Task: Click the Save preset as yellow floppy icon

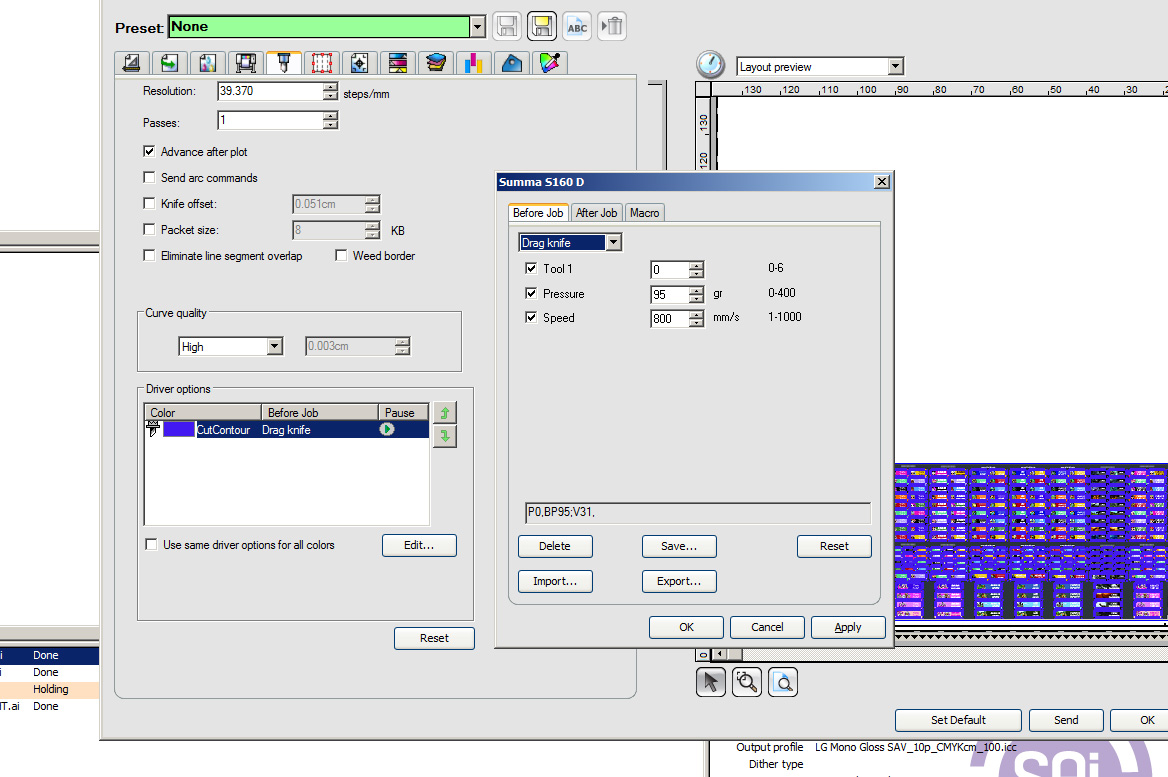Action: click(x=542, y=27)
